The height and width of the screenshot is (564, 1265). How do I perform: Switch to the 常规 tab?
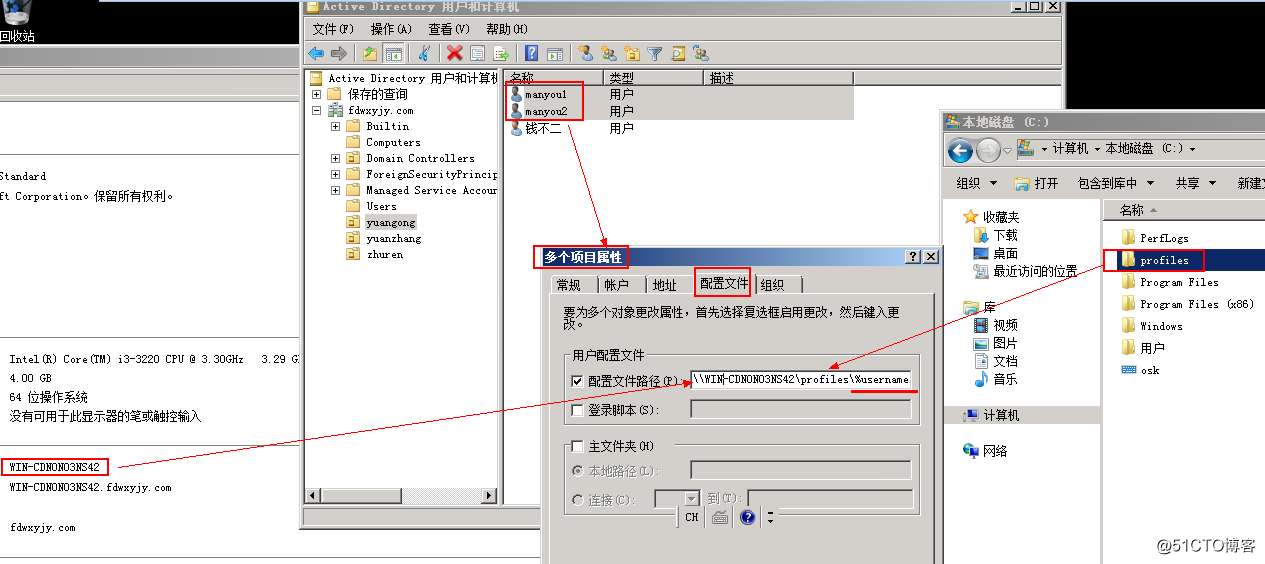(568, 285)
